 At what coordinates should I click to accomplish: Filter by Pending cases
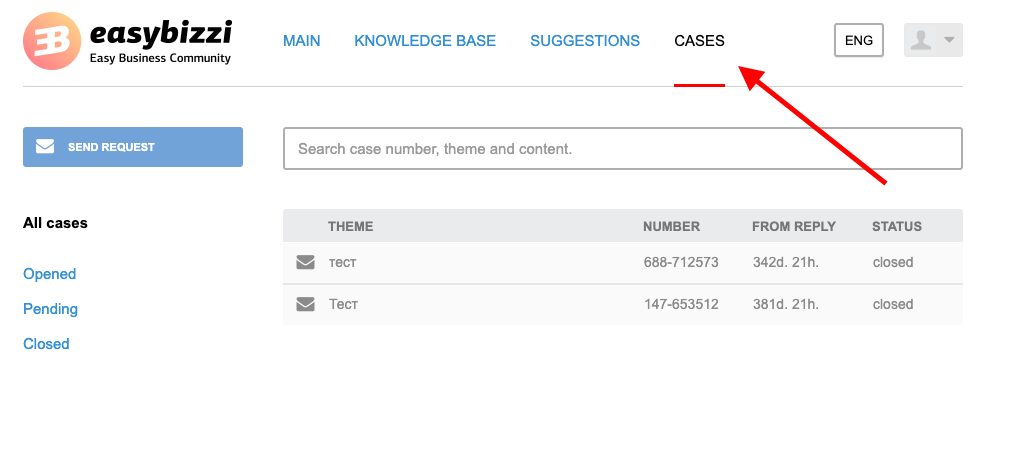coord(50,309)
